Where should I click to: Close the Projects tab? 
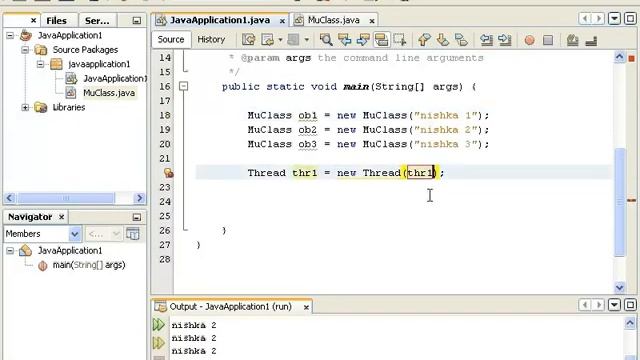(33, 20)
